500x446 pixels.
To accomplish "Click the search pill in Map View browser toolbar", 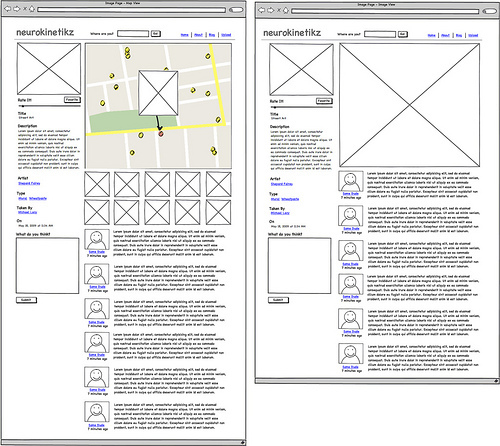I will (x=236, y=10).
